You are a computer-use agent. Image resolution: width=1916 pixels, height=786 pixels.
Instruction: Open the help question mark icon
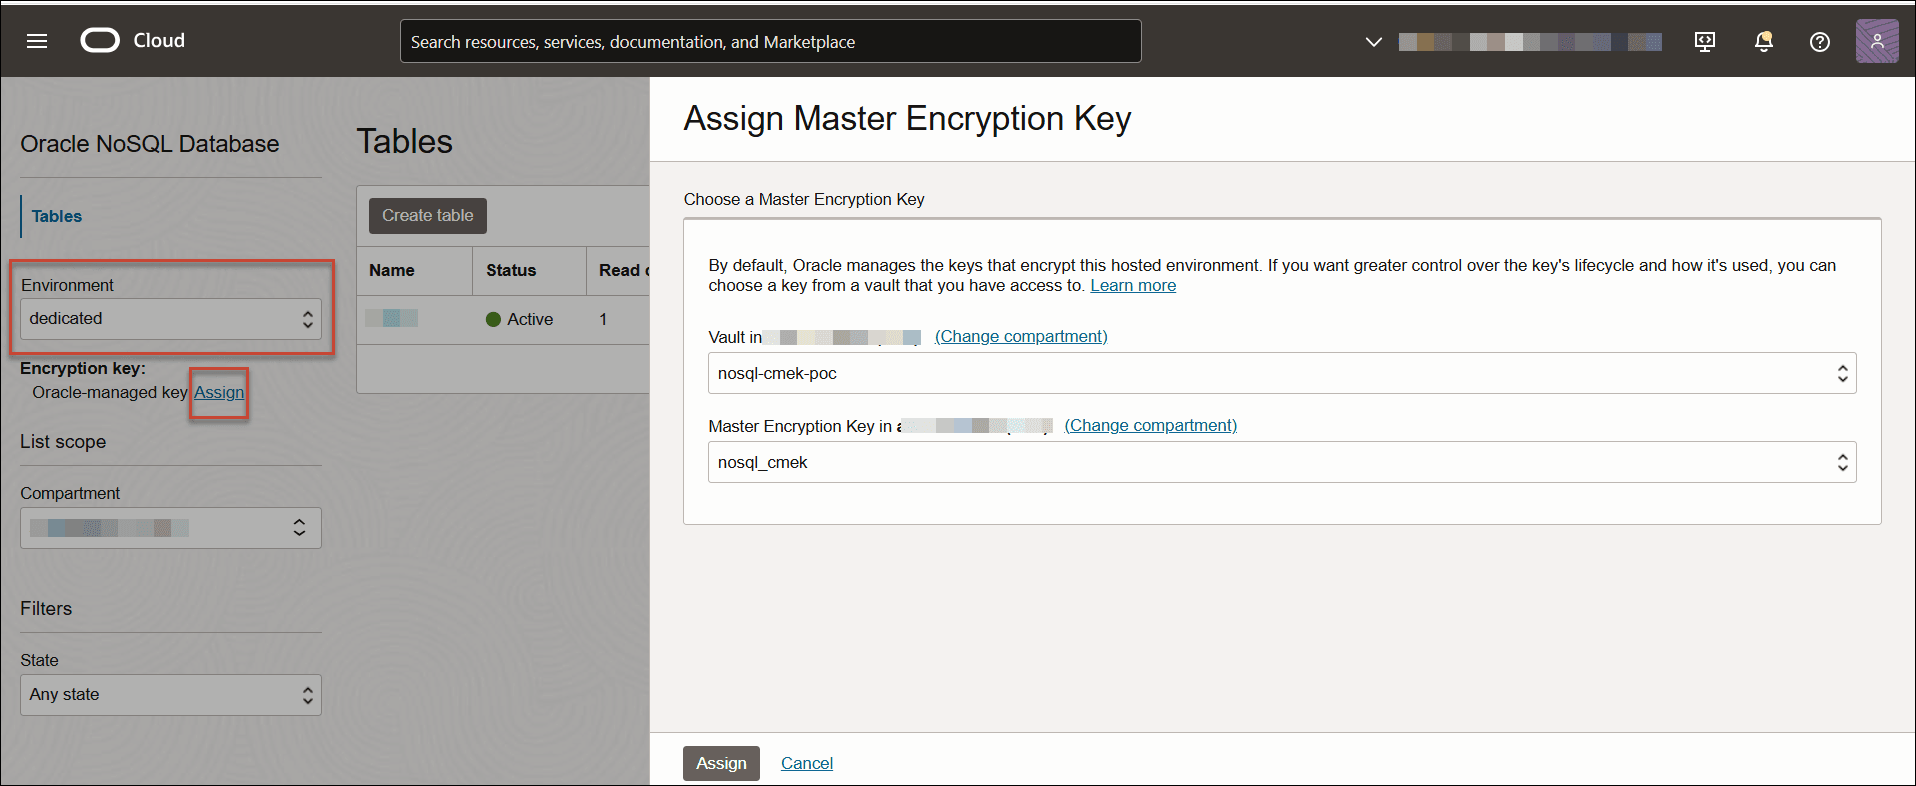tap(1819, 41)
